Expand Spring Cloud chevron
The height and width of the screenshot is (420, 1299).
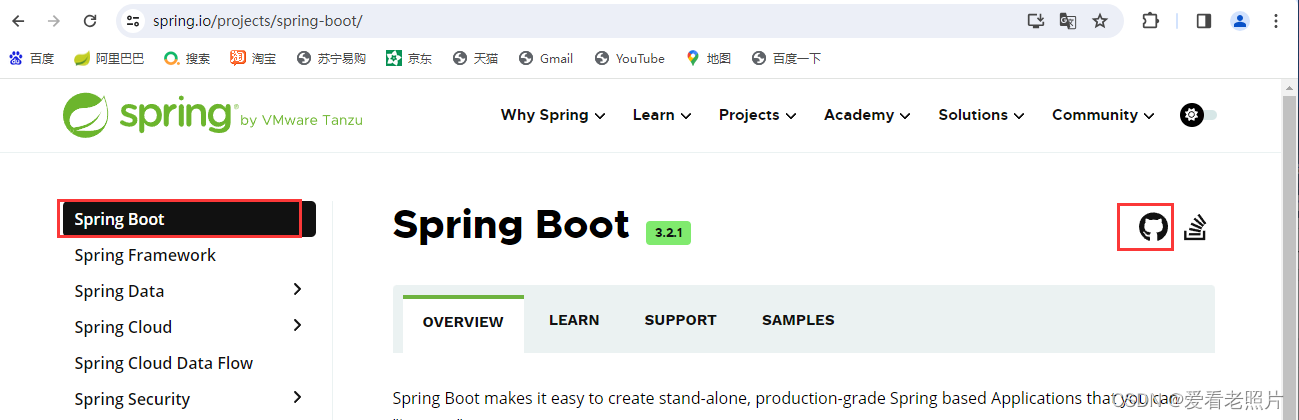(297, 326)
